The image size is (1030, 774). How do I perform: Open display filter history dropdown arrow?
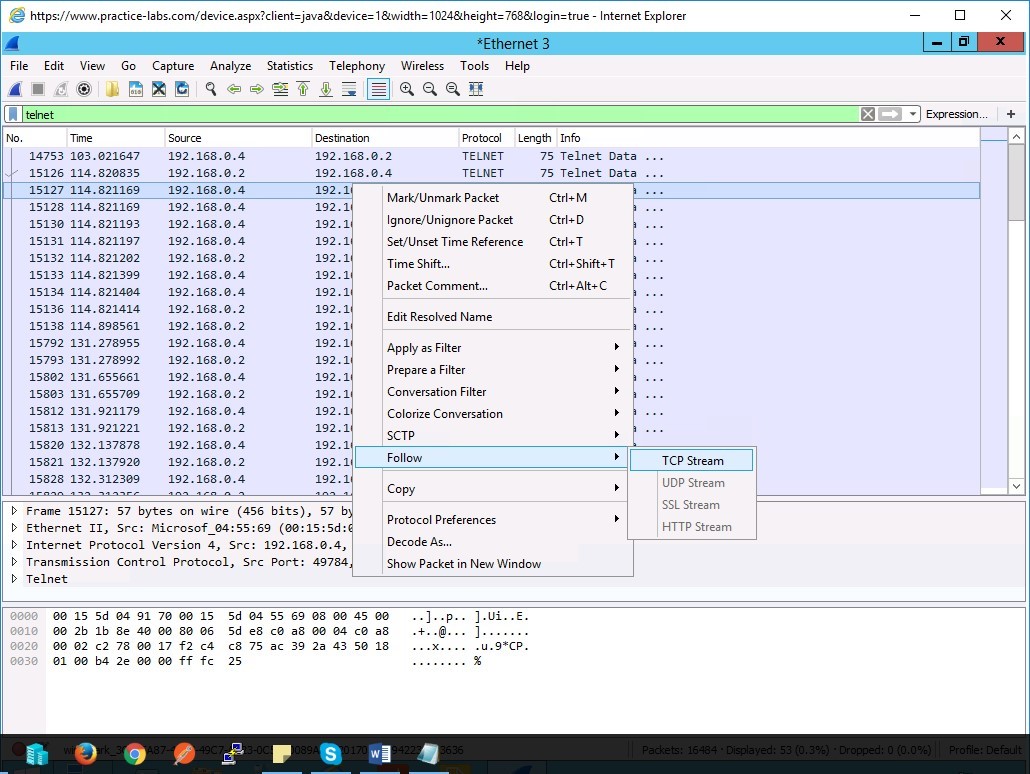[912, 114]
